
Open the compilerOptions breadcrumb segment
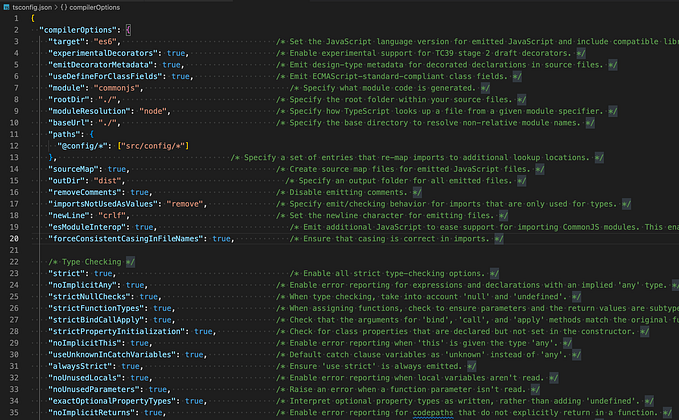[94, 7]
